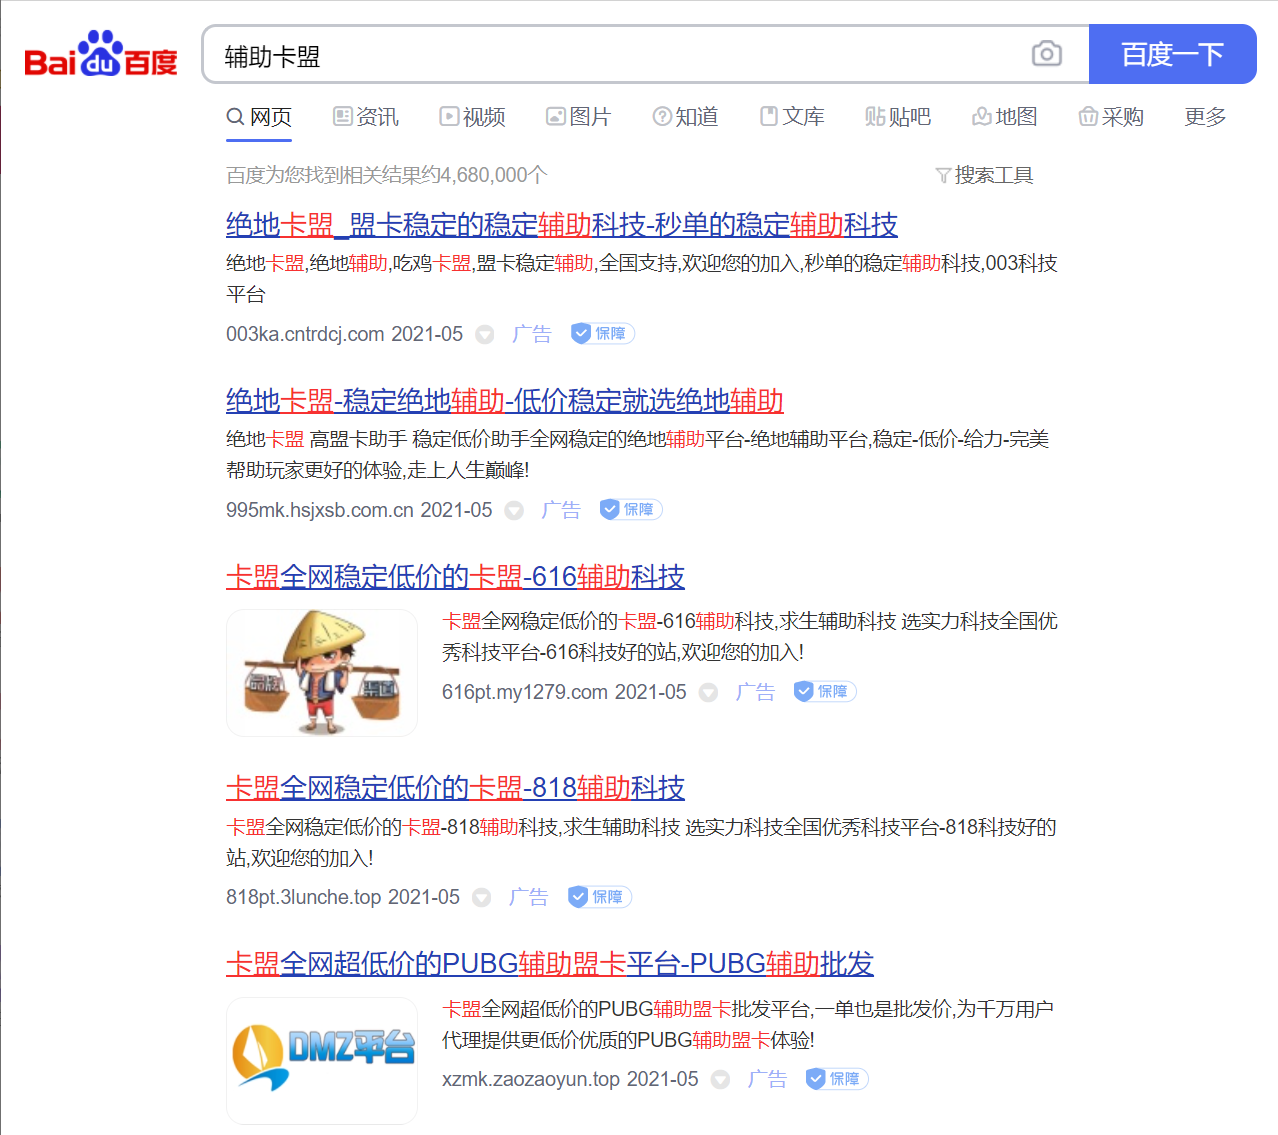
Task: Select the 图片 image search icon
Action: click(x=556, y=117)
